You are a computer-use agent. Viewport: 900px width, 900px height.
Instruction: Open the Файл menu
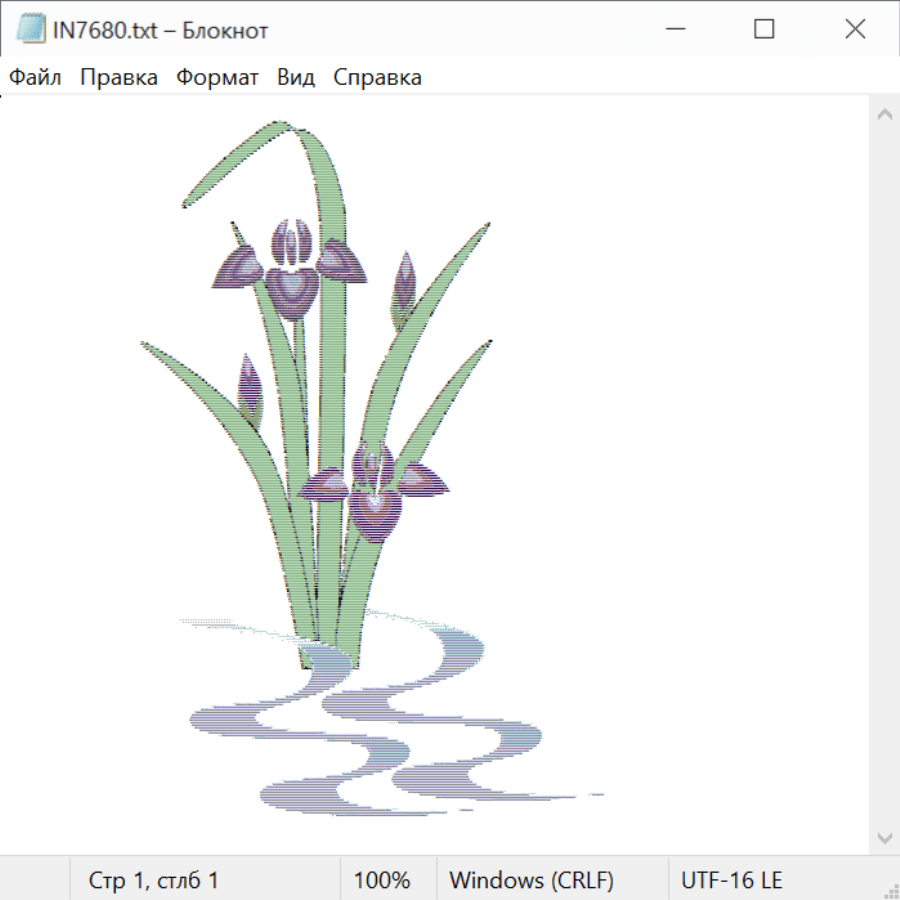[35, 78]
